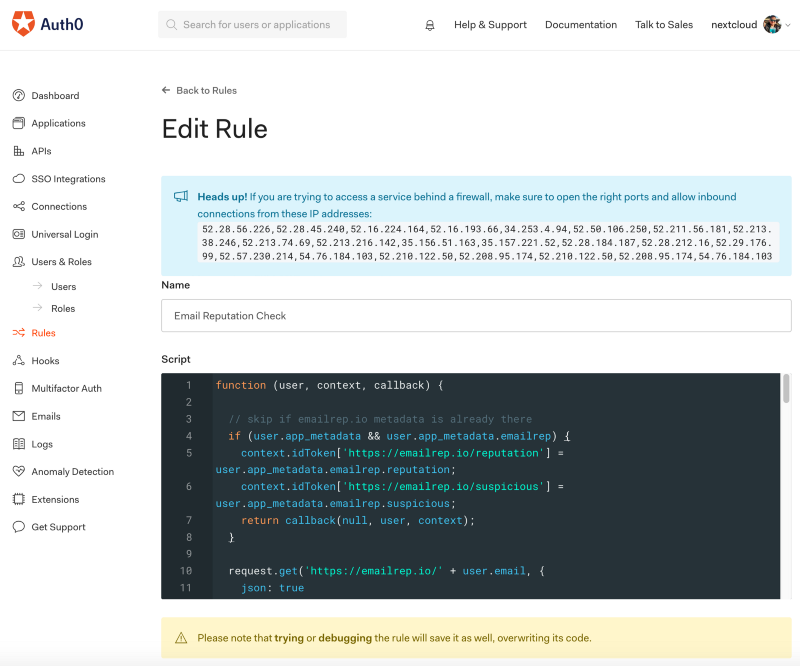Viewport: 800px width, 666px height.
Task: Click the Extensions chip icon
Action: pos(18,499)
